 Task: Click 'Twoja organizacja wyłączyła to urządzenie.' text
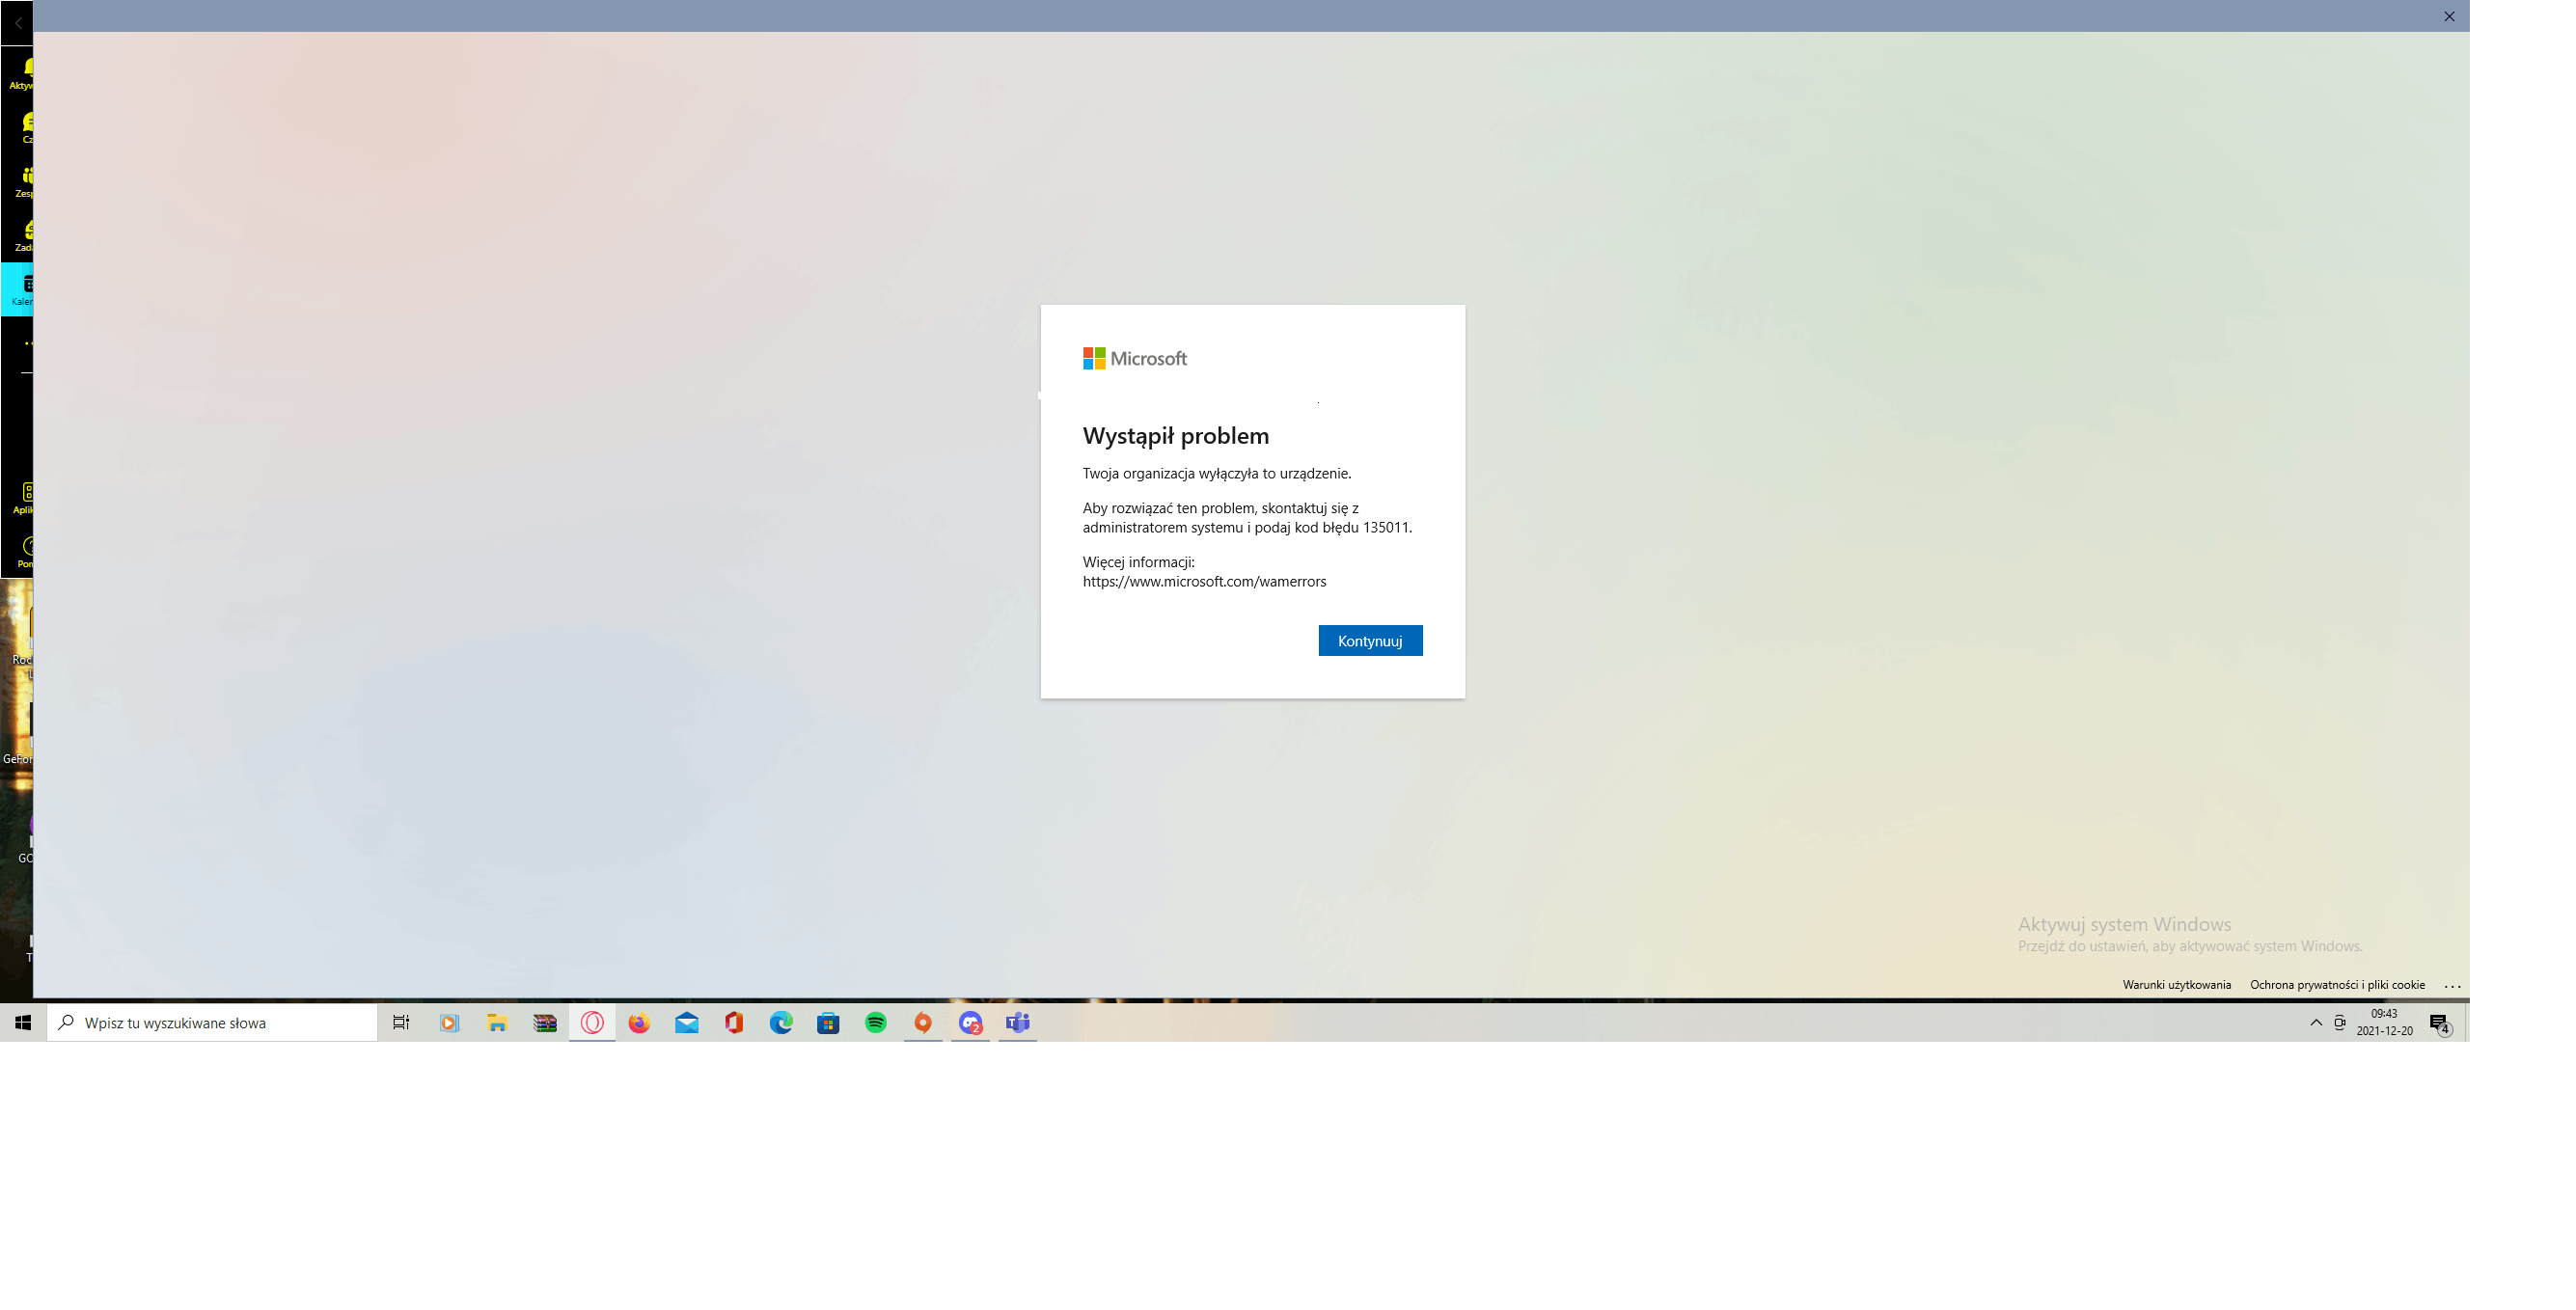[x=1217, y=473]
